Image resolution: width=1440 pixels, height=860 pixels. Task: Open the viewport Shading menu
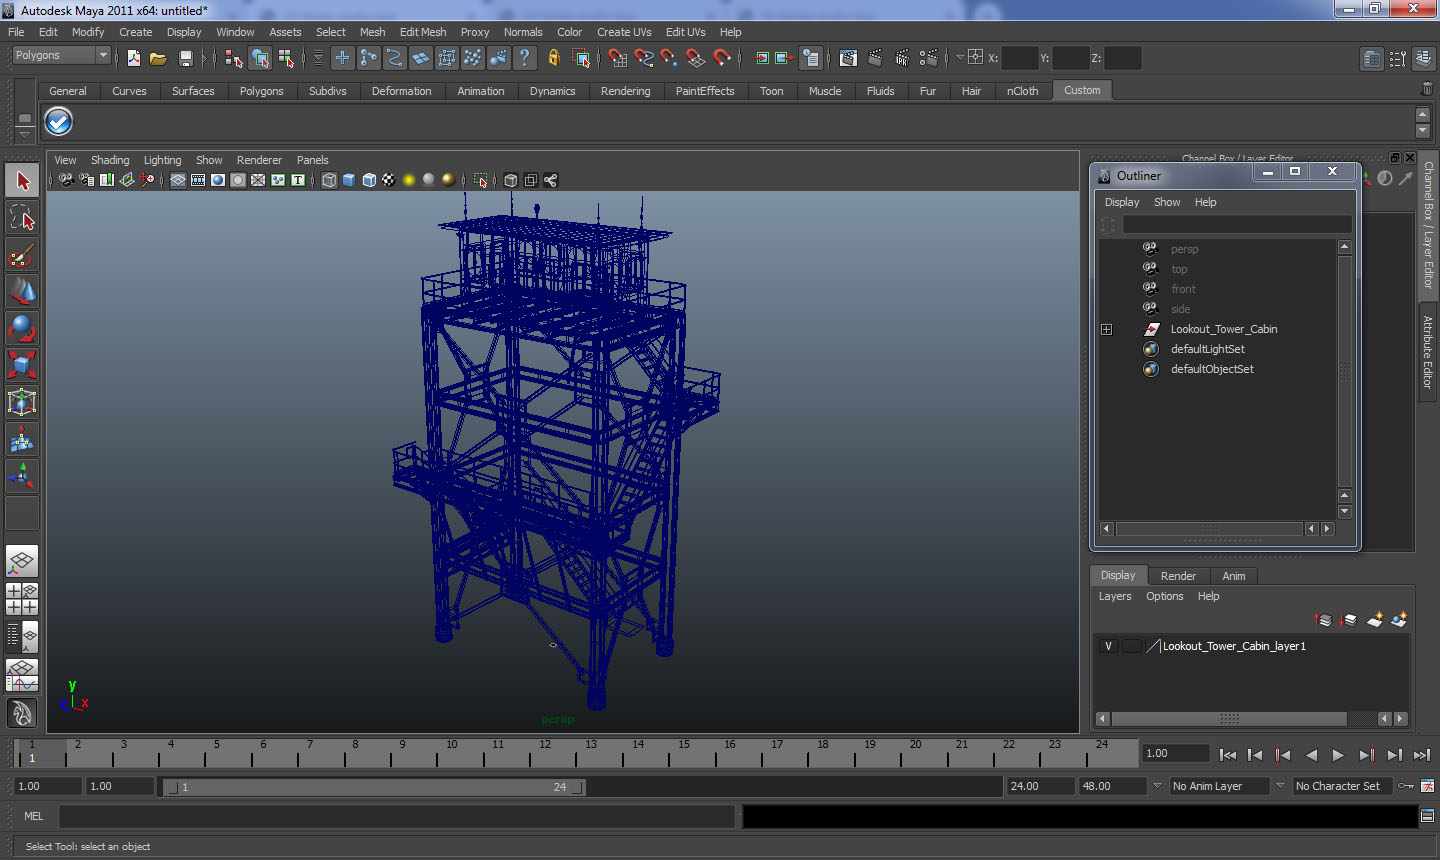[x=110, y=160]
